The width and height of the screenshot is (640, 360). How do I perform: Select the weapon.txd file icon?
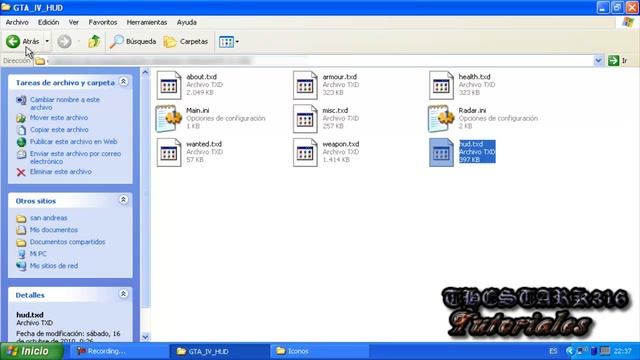coord(305,152)
